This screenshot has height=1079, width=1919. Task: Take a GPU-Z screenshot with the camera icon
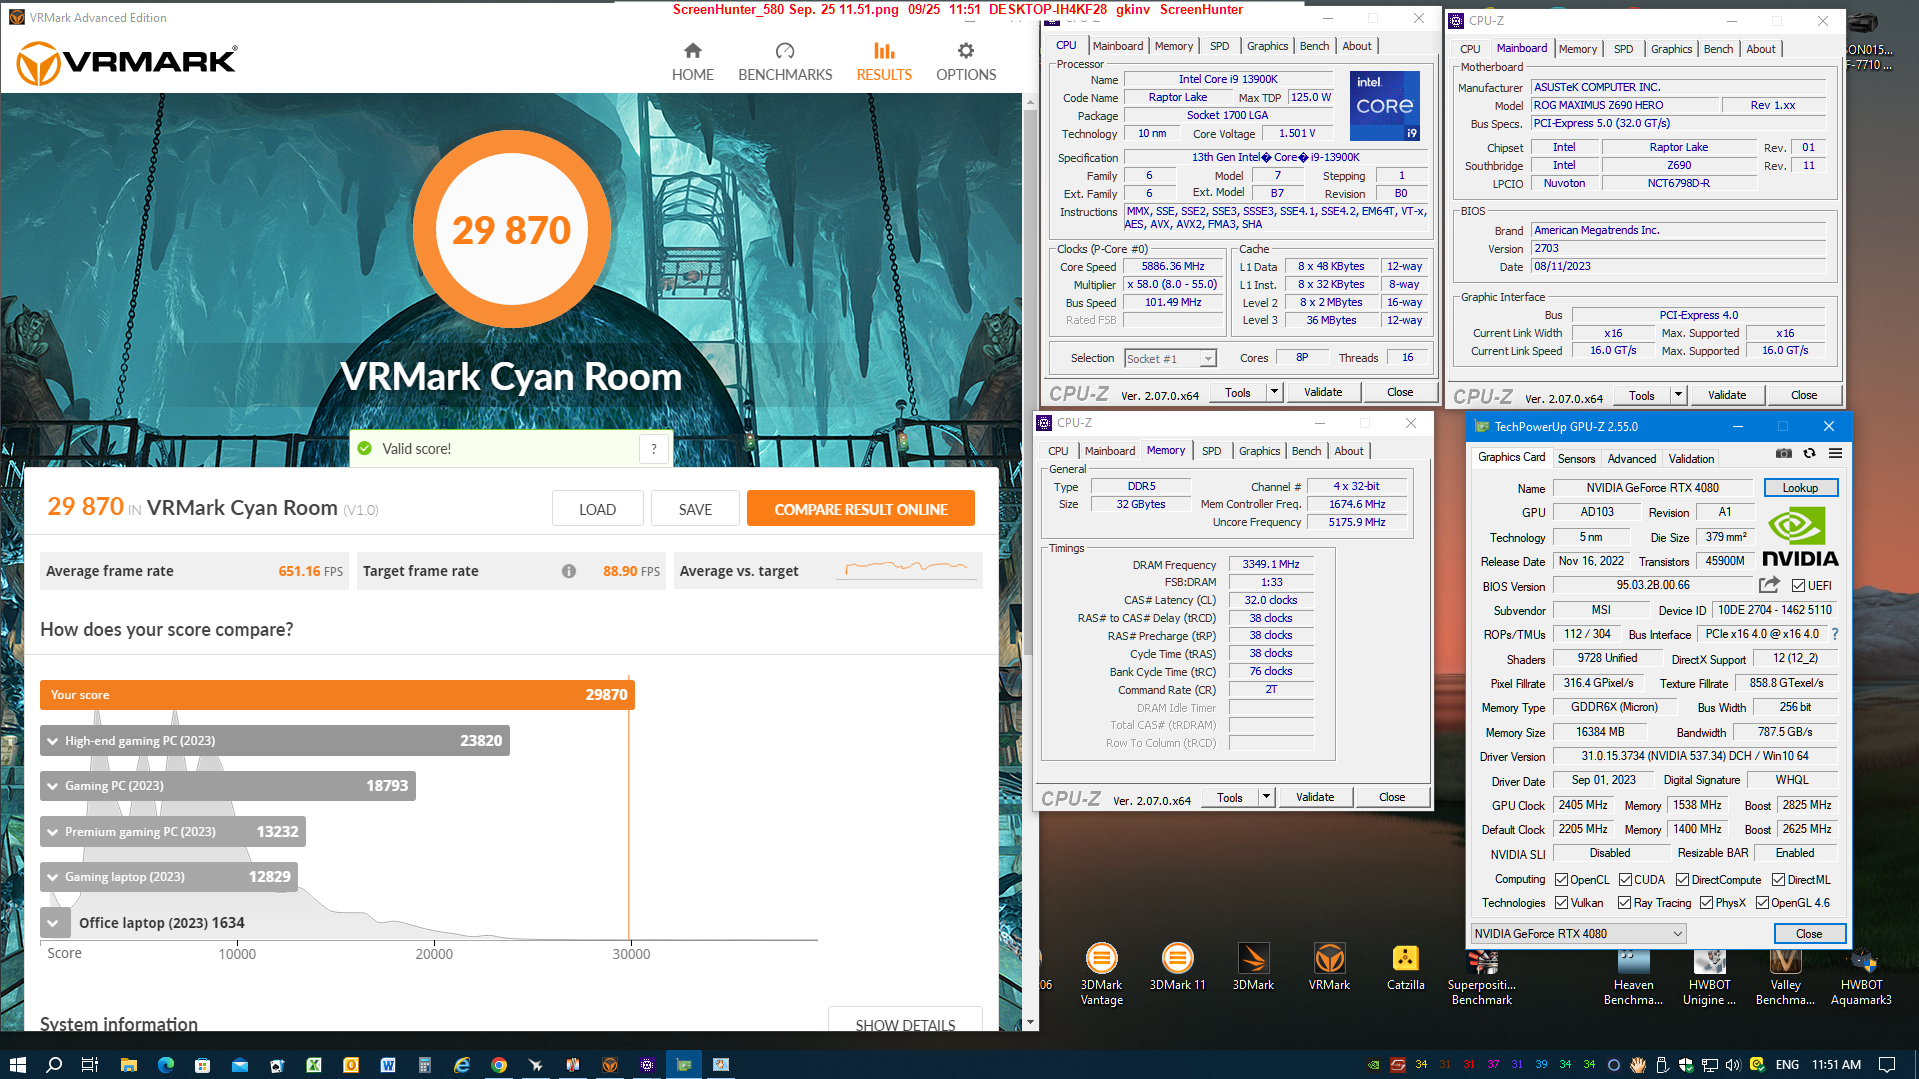pyautogui.click(x=1783, y=453)
